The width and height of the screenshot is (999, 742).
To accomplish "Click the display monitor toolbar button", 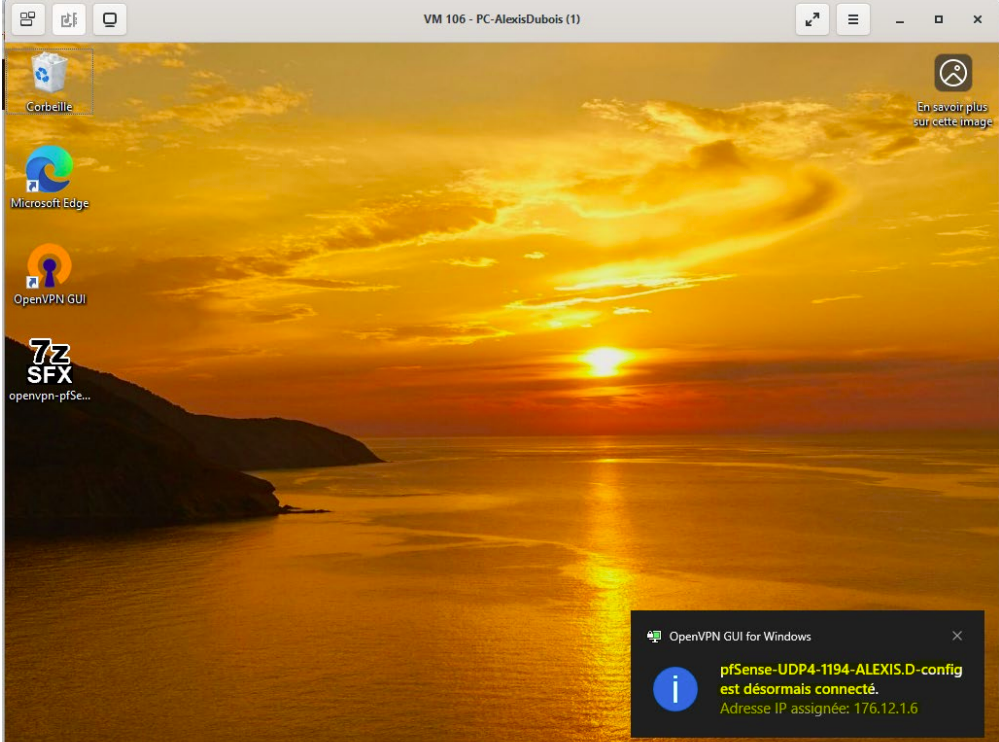I will tap(110, 19).
